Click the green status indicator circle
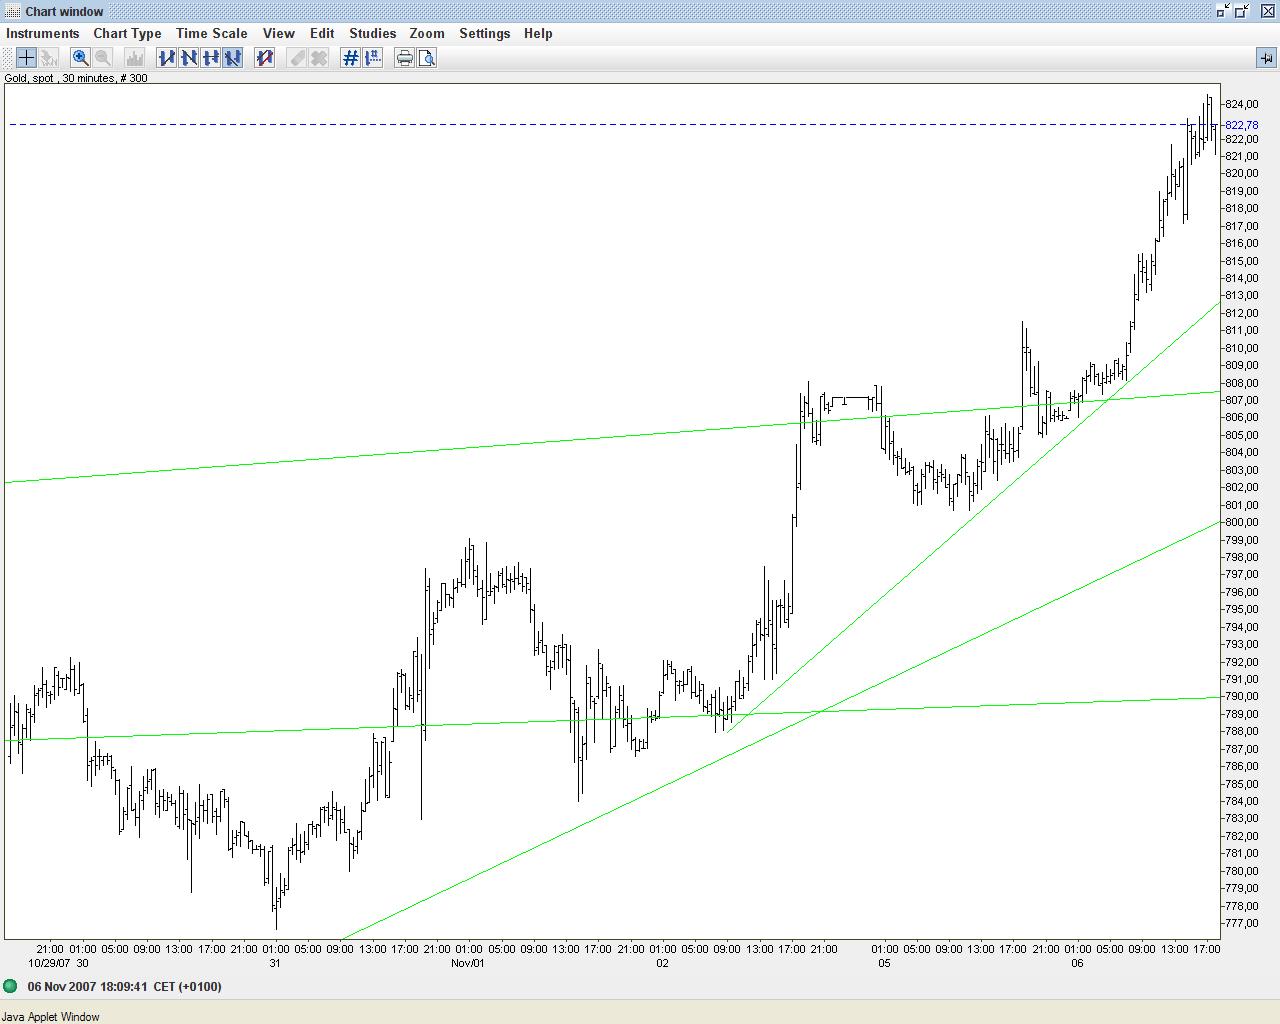 point(11,986)
